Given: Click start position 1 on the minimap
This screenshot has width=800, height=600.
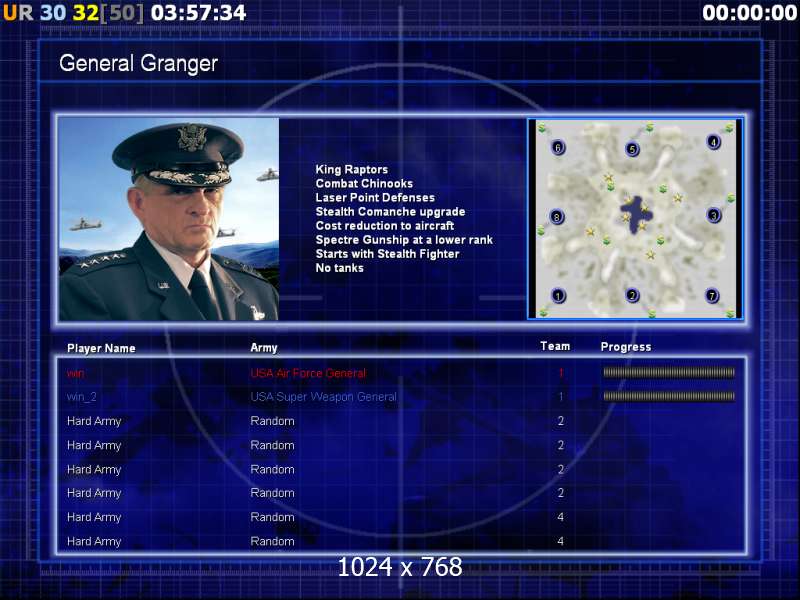Looking at the screenshot, I should (x=558, y=295).
